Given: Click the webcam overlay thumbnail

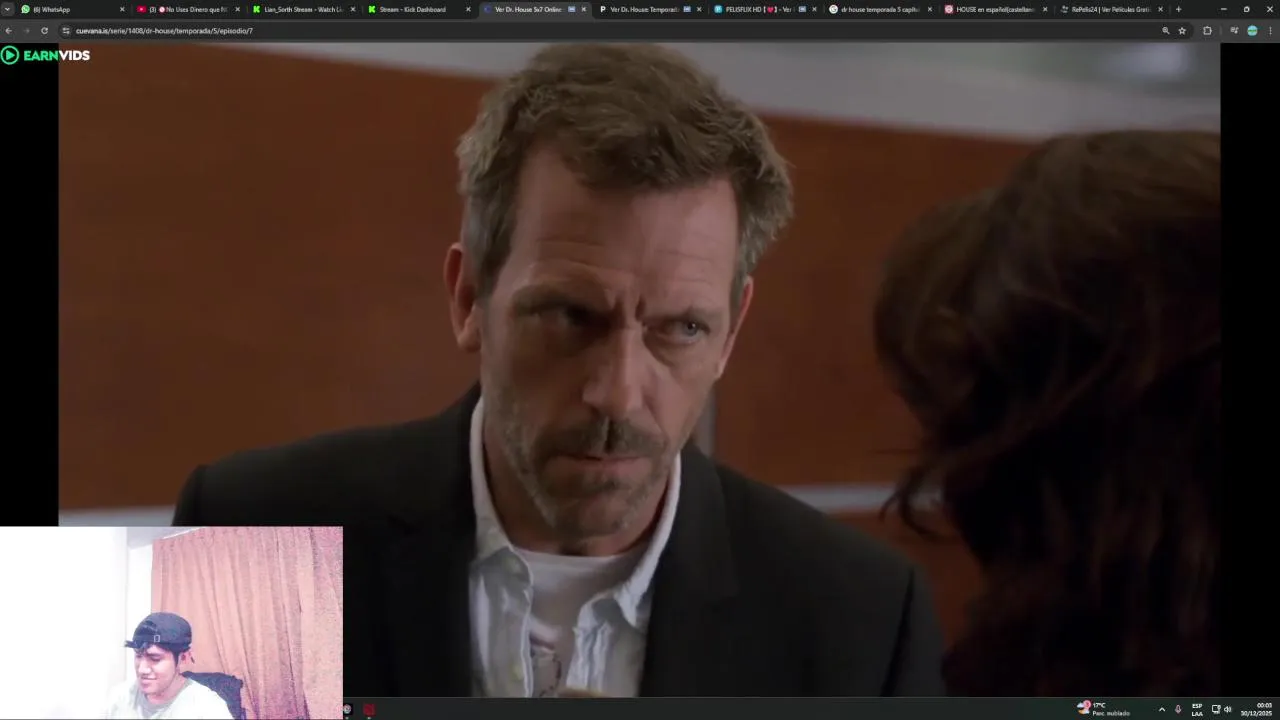Looking at the screenshot, I should [x=171, y=622].
